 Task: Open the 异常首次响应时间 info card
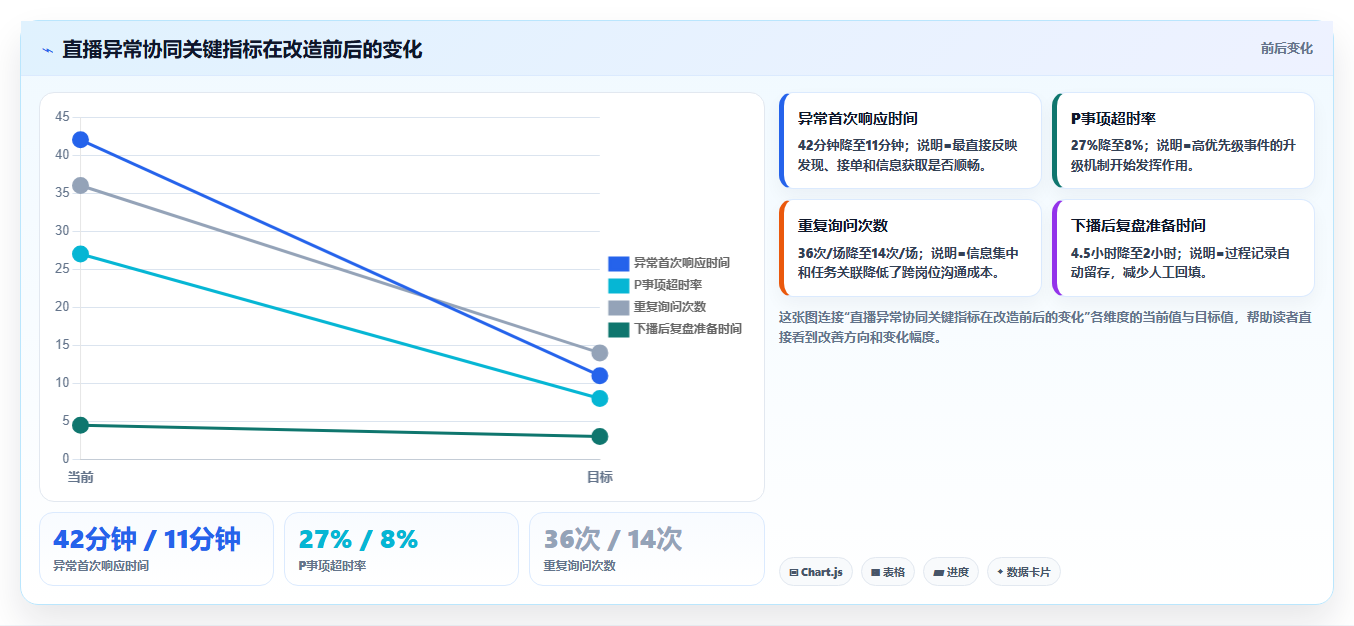pyautogui.click(x=910, y=141)
